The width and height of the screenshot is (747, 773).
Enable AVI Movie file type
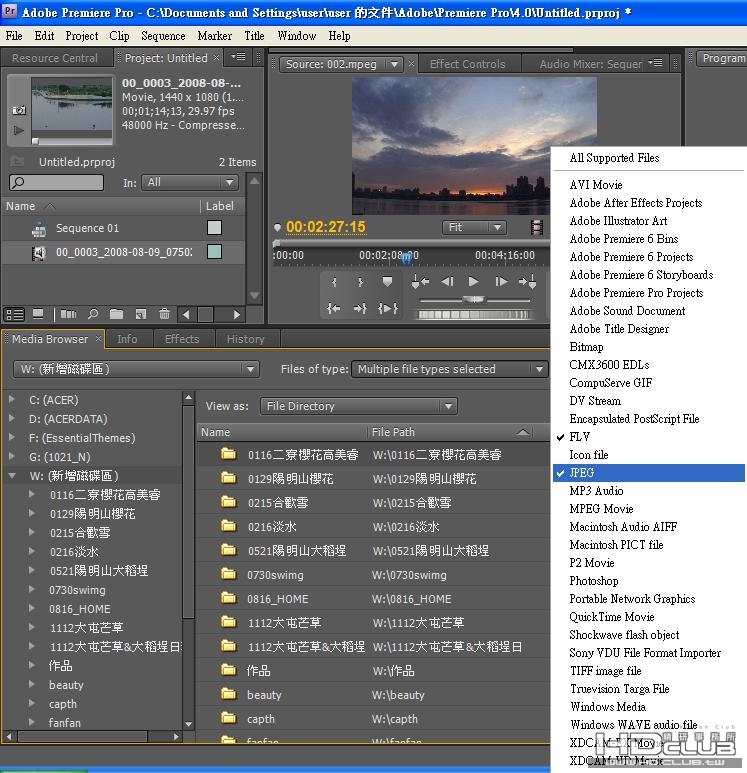tap(596, 185)
